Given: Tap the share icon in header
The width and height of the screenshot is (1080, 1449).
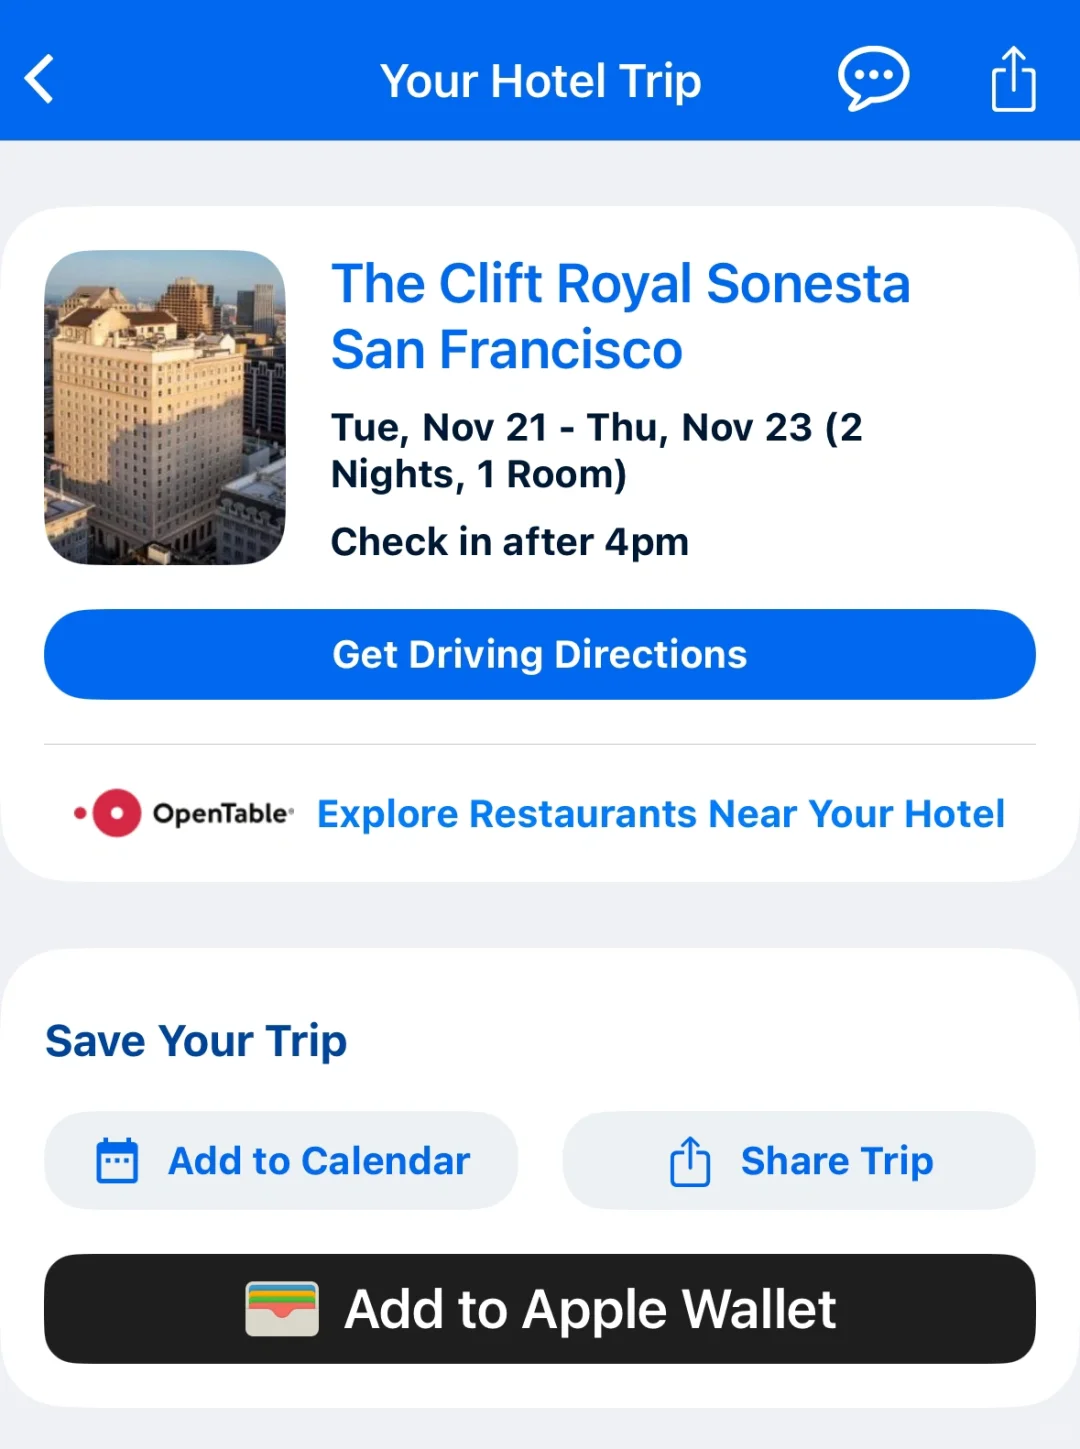Looking at the screenshot, I should pyautogui.click(x=1013, y=79).
